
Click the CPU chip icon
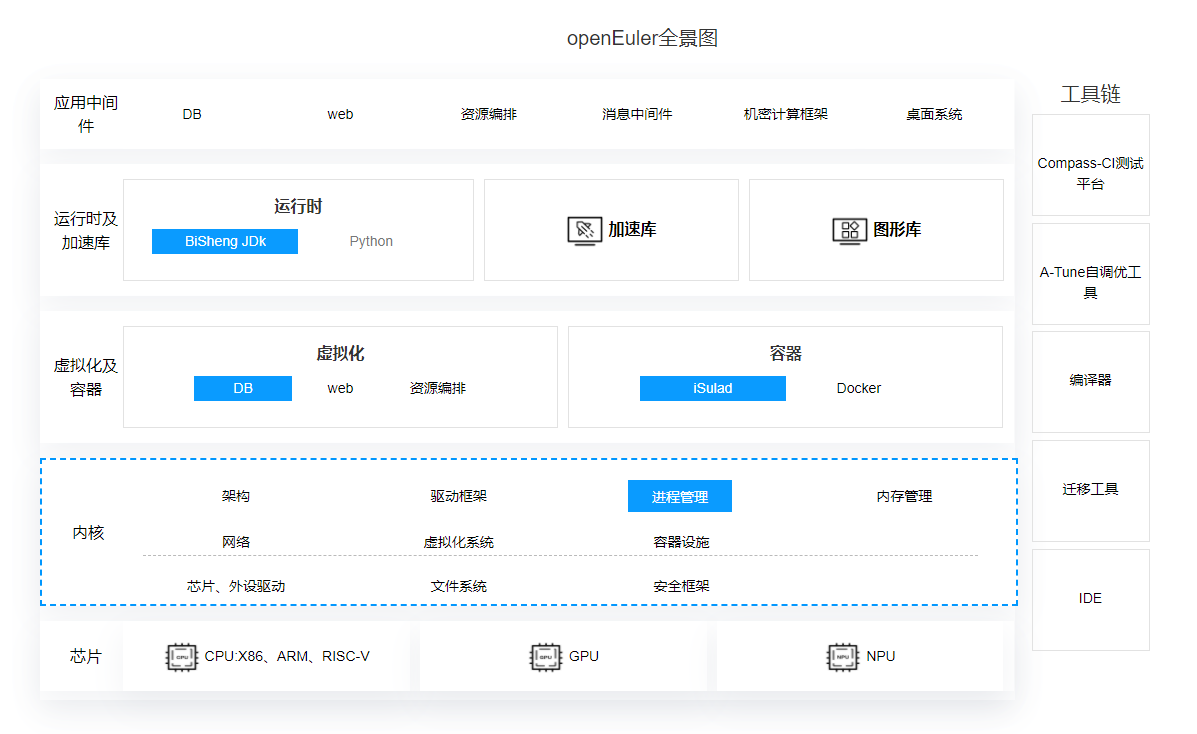coord(181,656)
